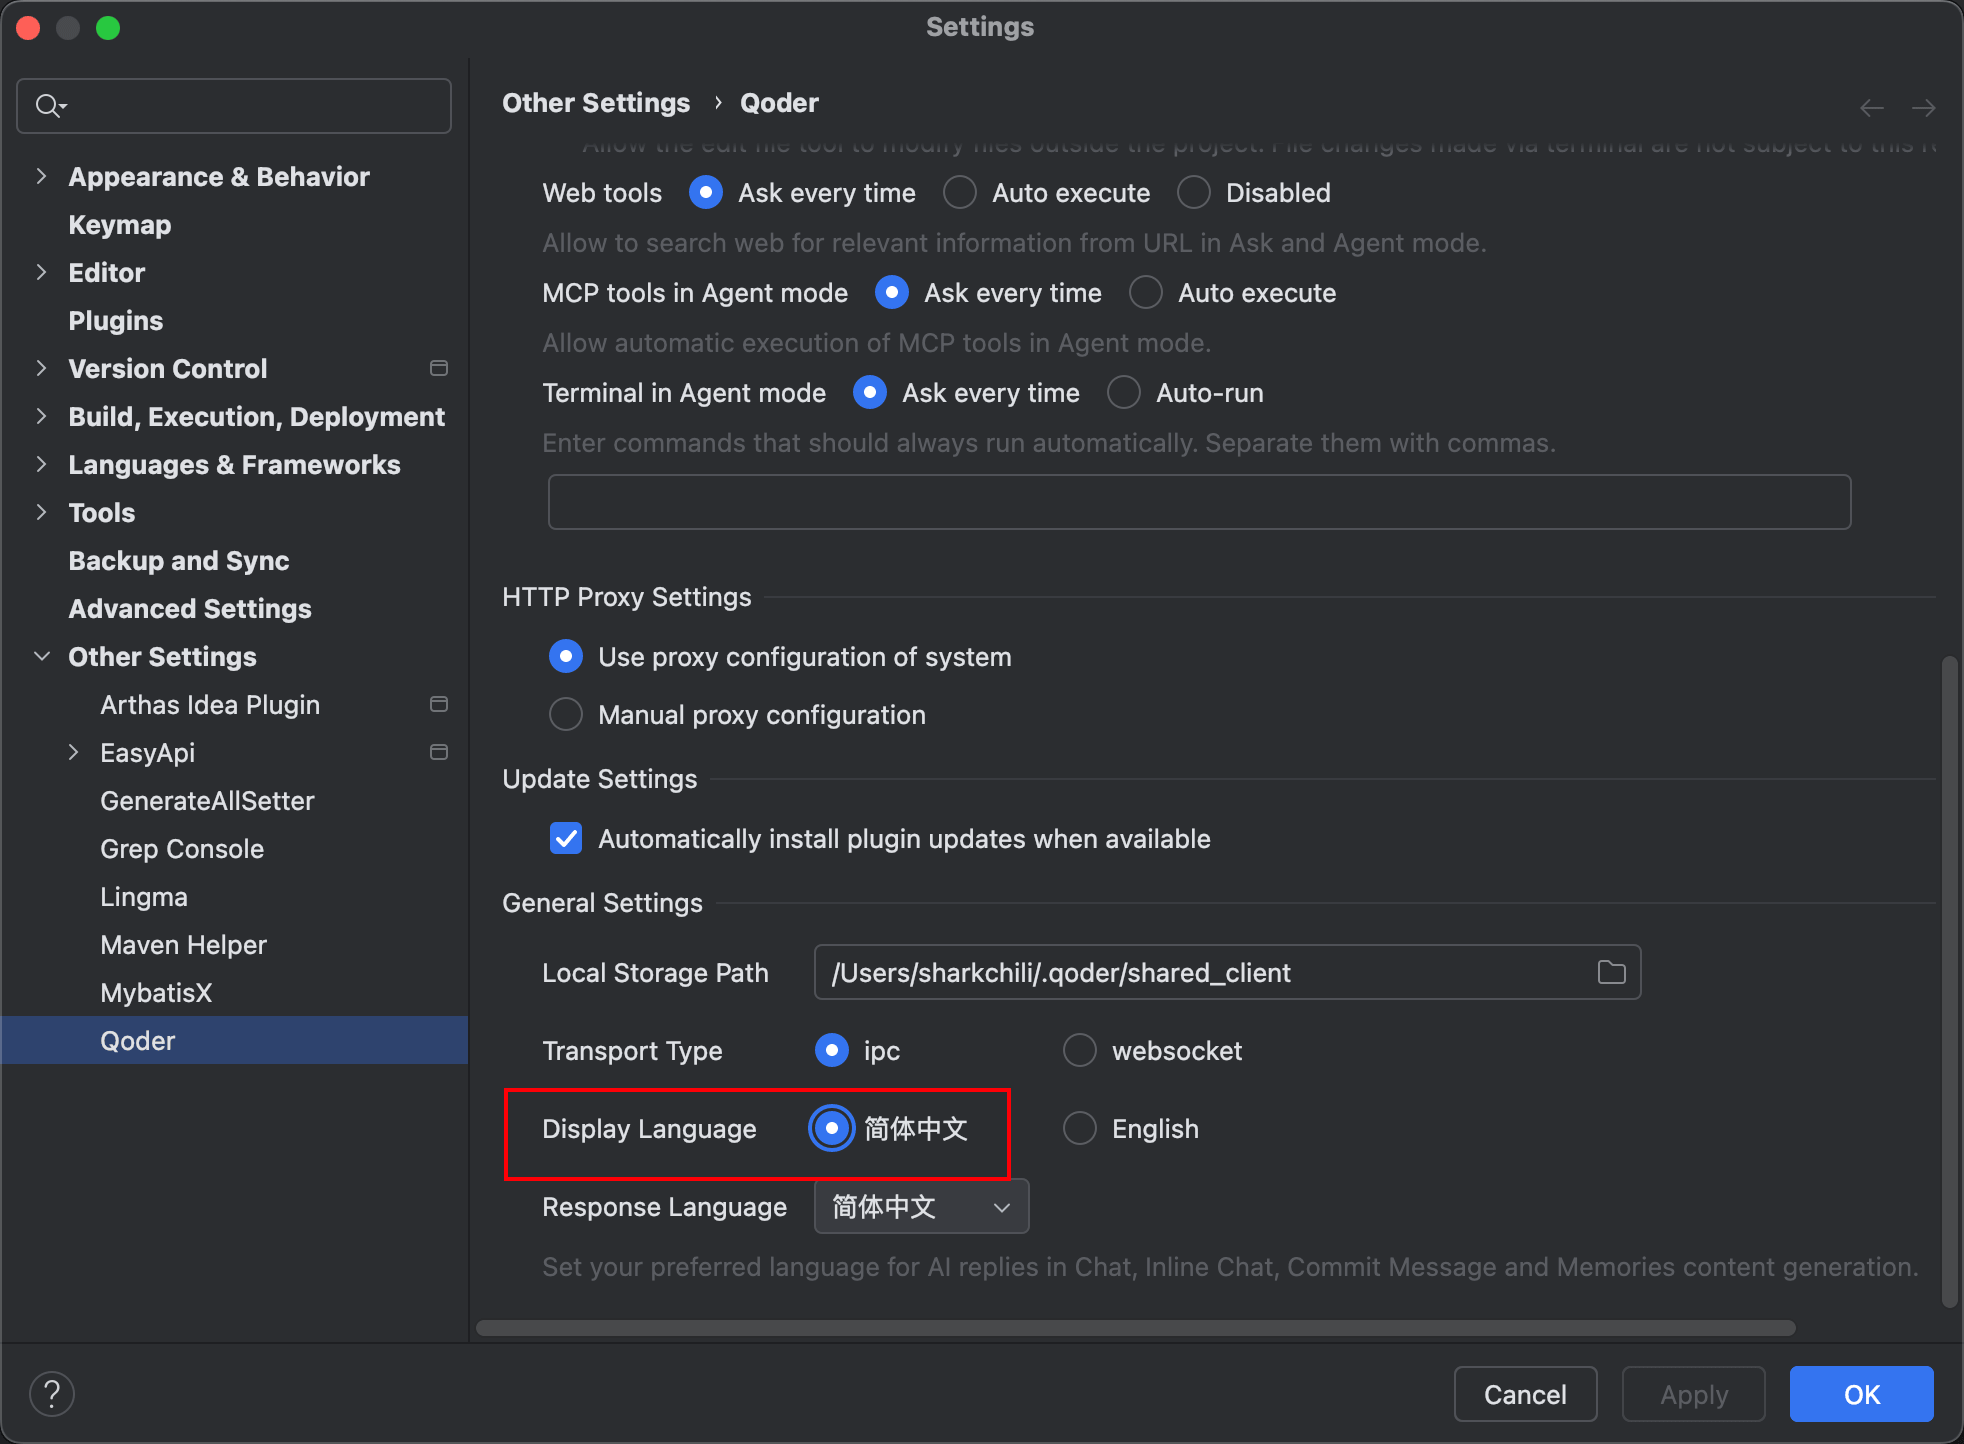Click the forward navigation arrow icon
The width and height of the screenshot is (1964, 1444).
pyautogui.click(x=1923, y=107)
